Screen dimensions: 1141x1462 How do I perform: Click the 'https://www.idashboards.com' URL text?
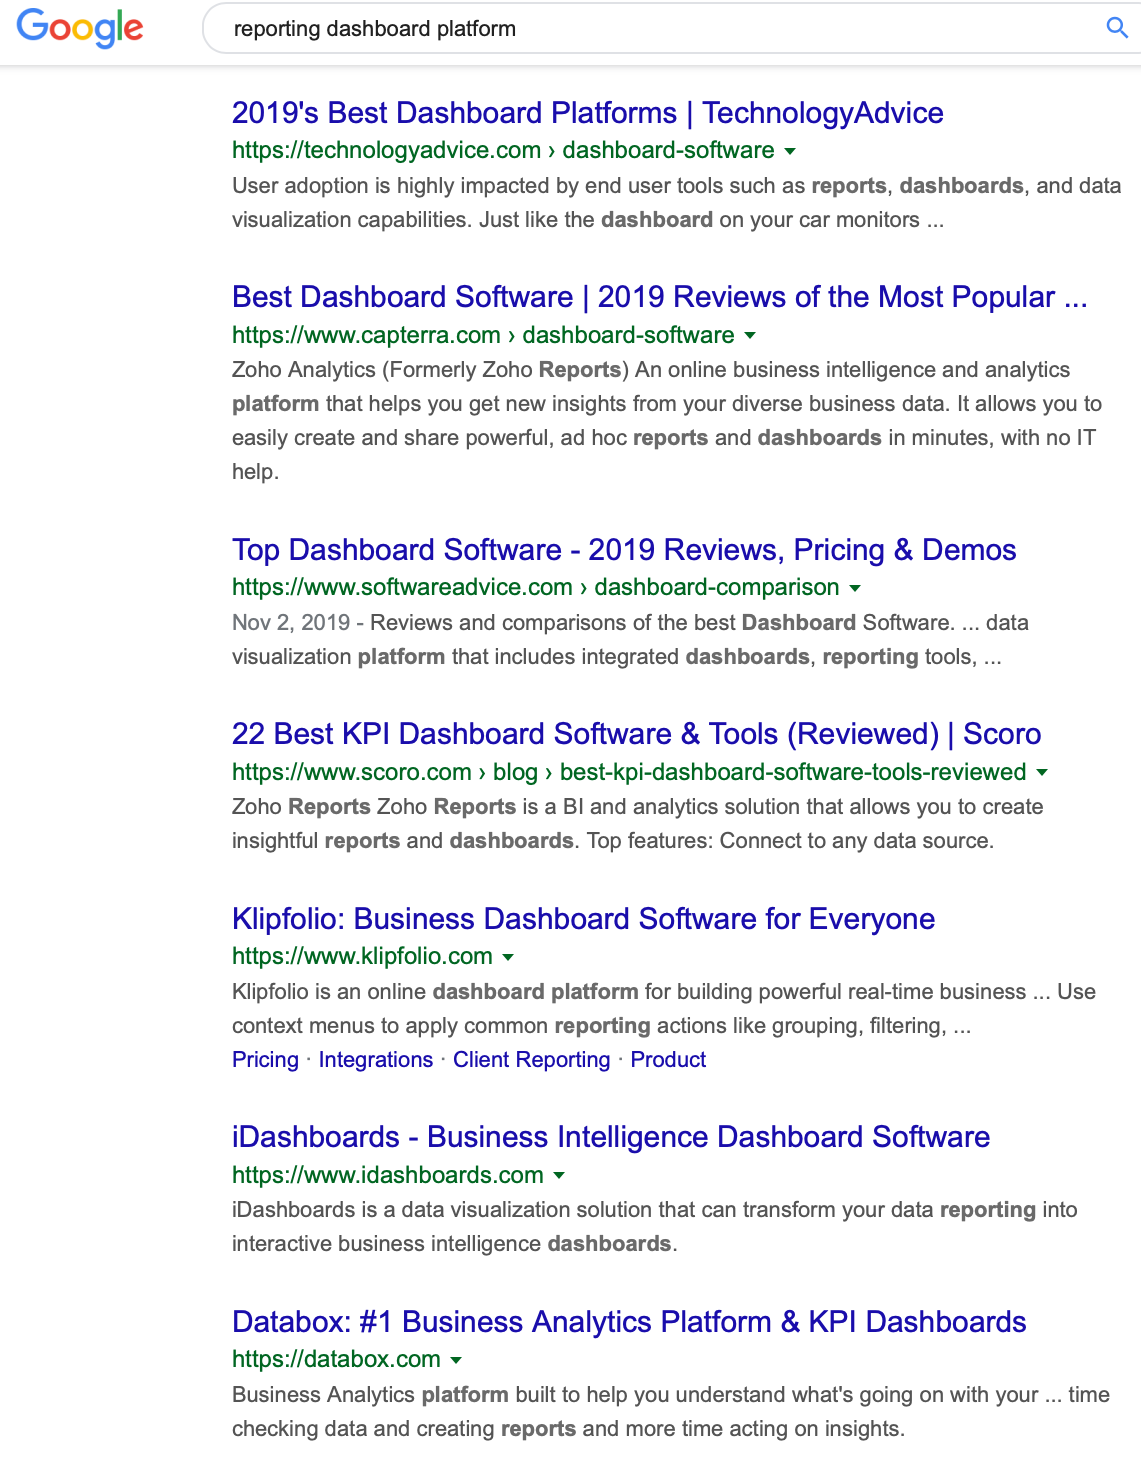click(x=388, y=1175)
